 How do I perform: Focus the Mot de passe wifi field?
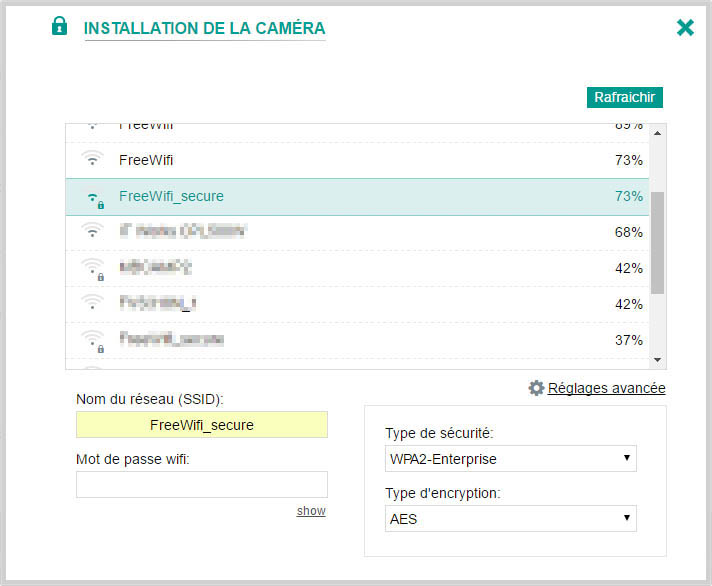click(201, 484)
